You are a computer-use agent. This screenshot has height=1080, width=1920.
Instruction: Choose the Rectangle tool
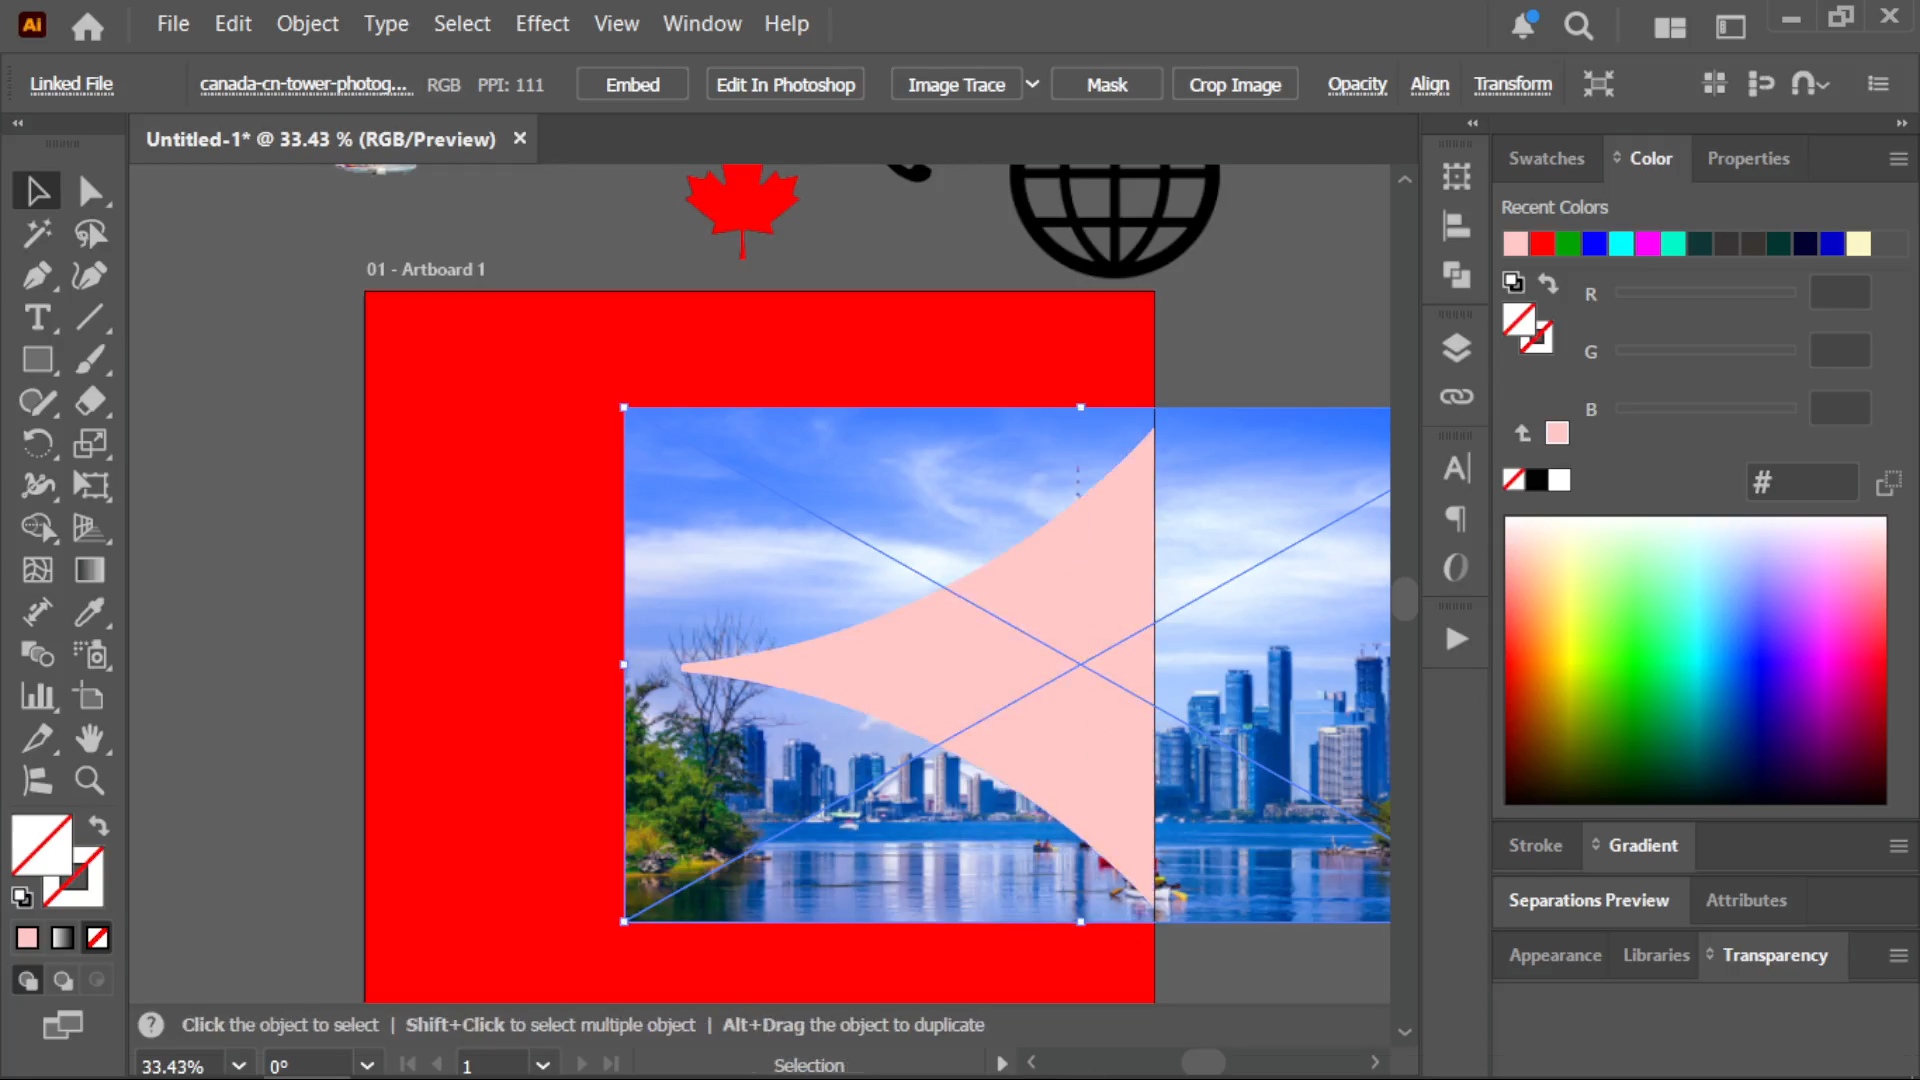38,360
